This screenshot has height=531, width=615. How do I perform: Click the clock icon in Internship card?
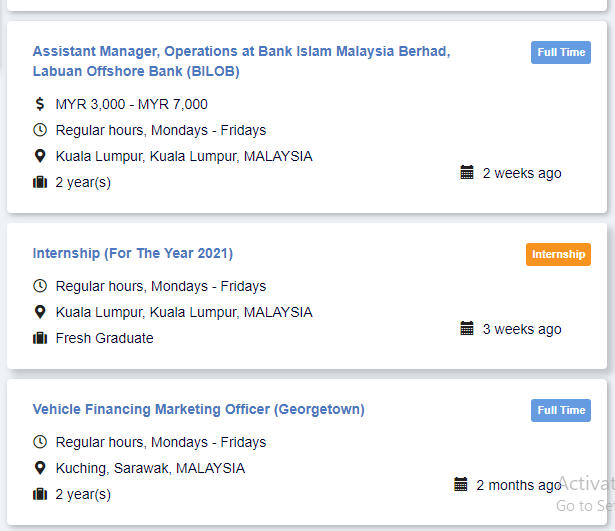tap(40, 286)
